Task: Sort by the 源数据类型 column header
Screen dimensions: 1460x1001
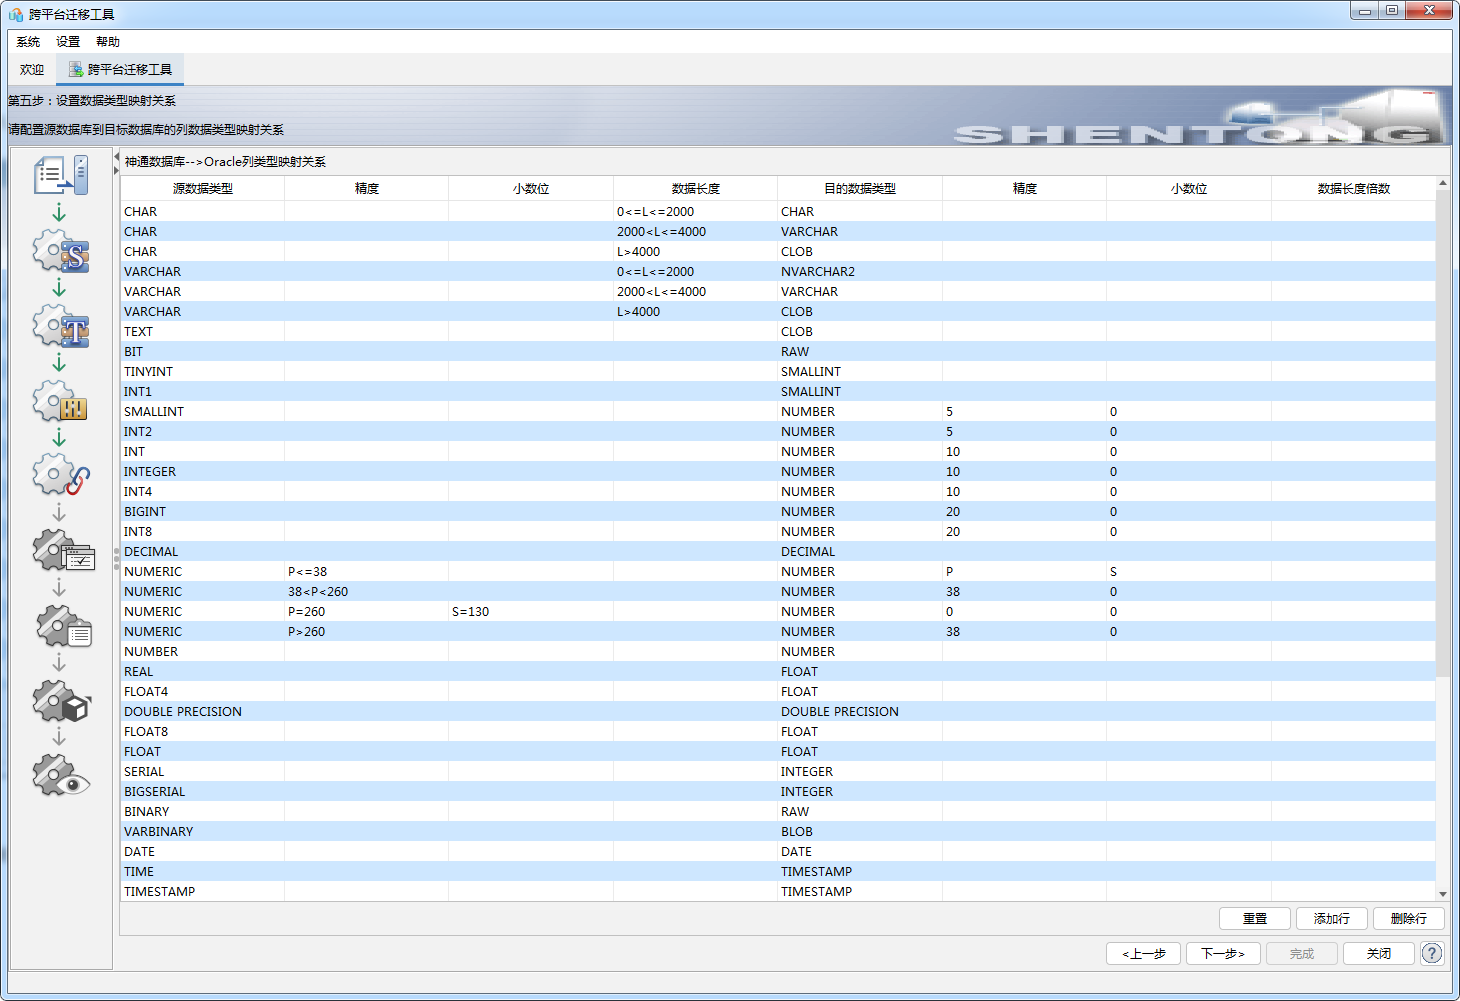Action: coord(202,188)
